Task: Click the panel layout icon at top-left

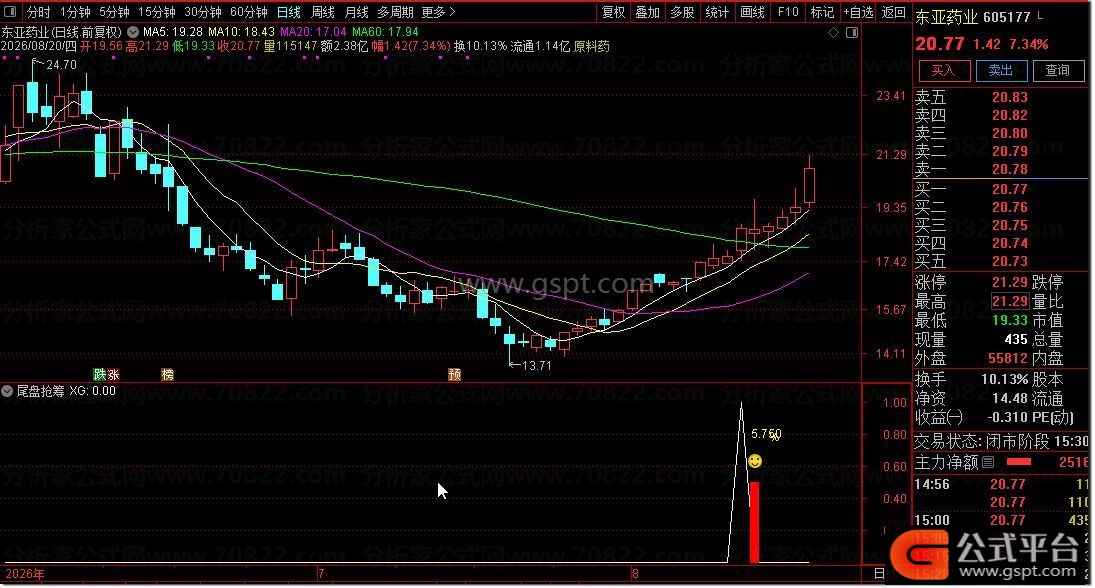Action: pos(10,12)
